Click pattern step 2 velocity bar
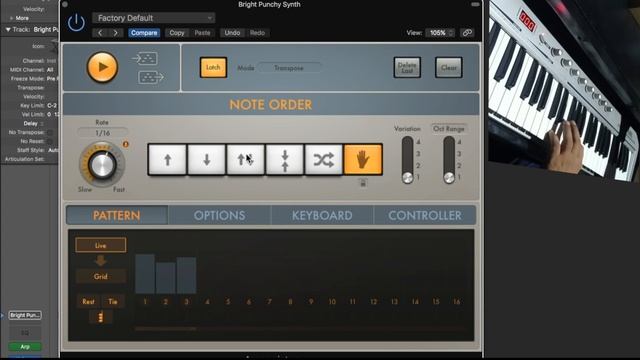This screenshot has width=640, height=360. (166, 278)
